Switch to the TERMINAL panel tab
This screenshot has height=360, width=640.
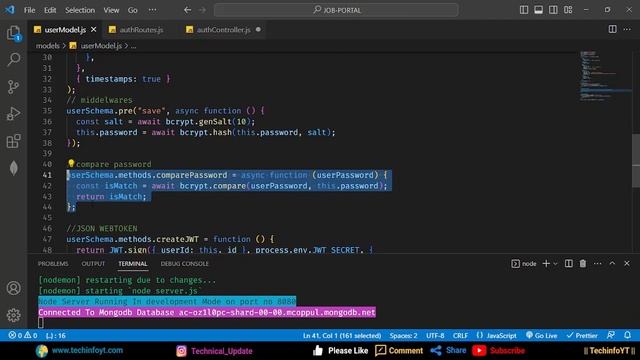point(133,264)
